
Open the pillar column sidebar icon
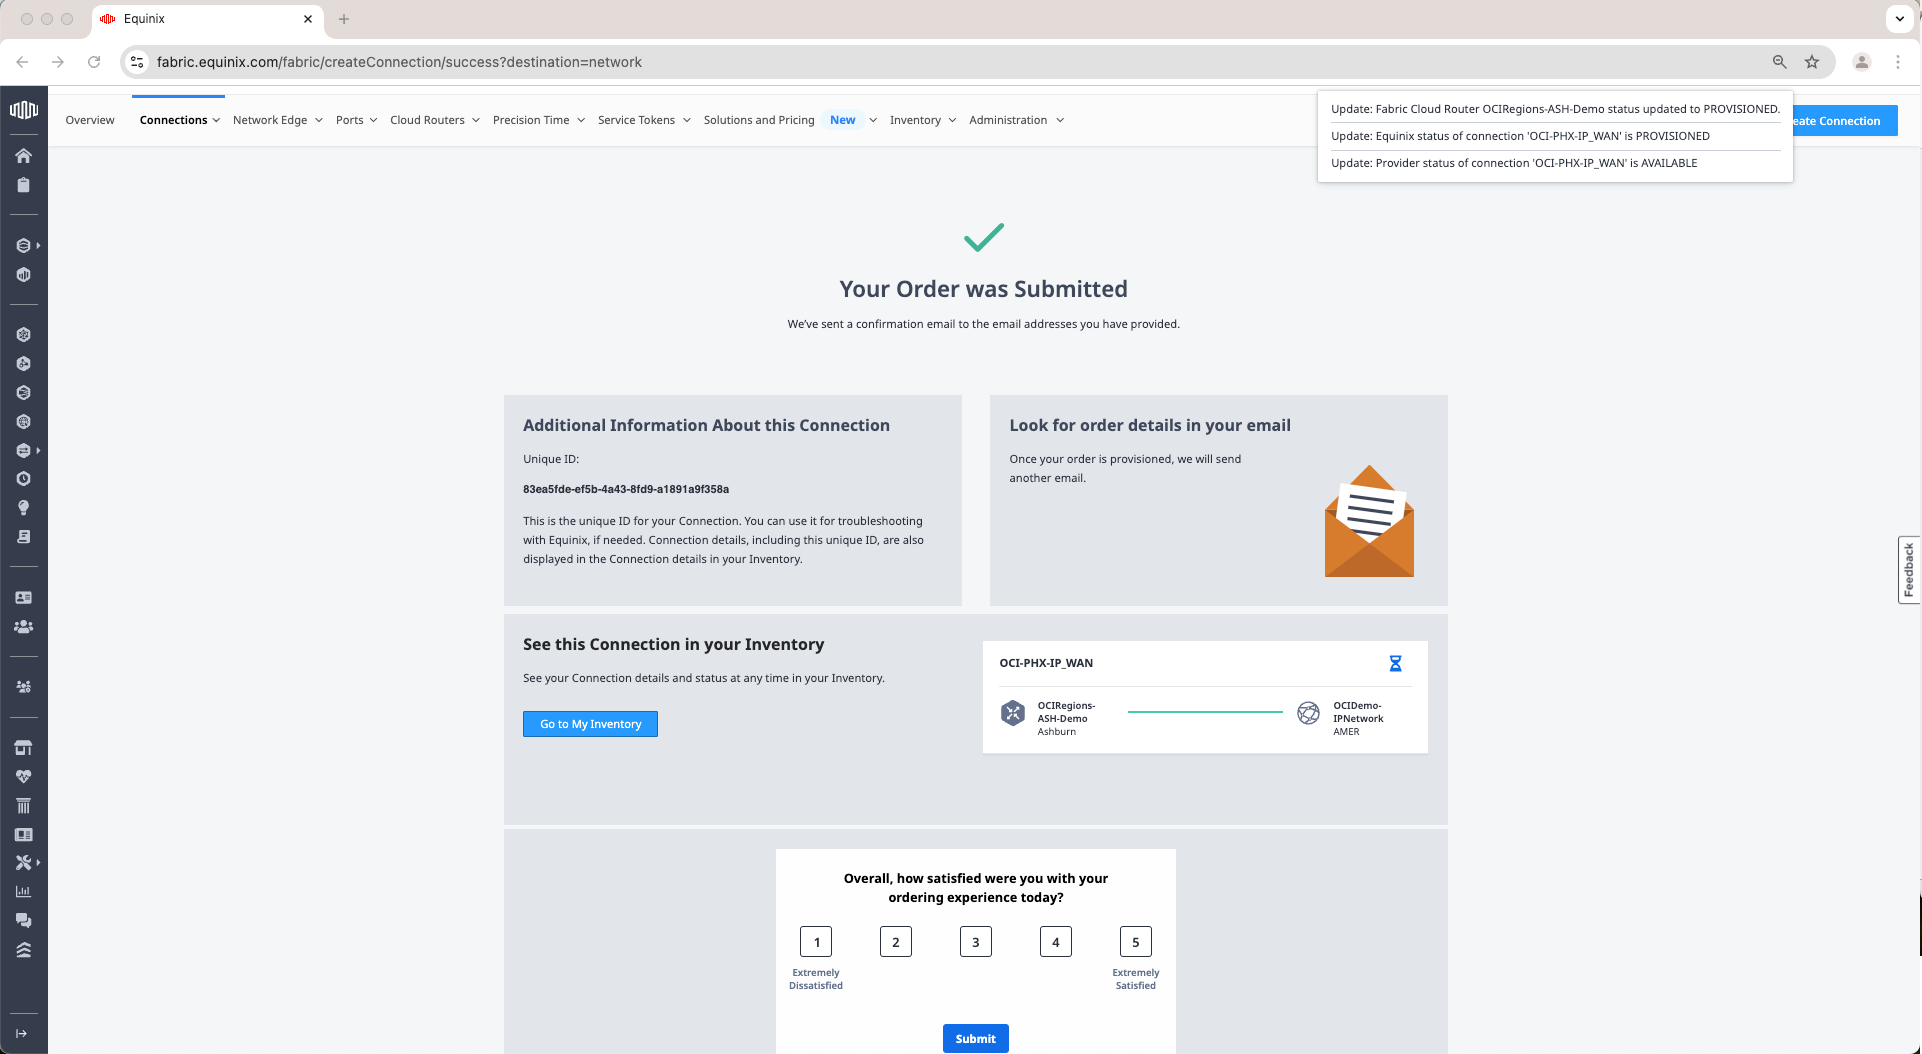tap(24, 806)
